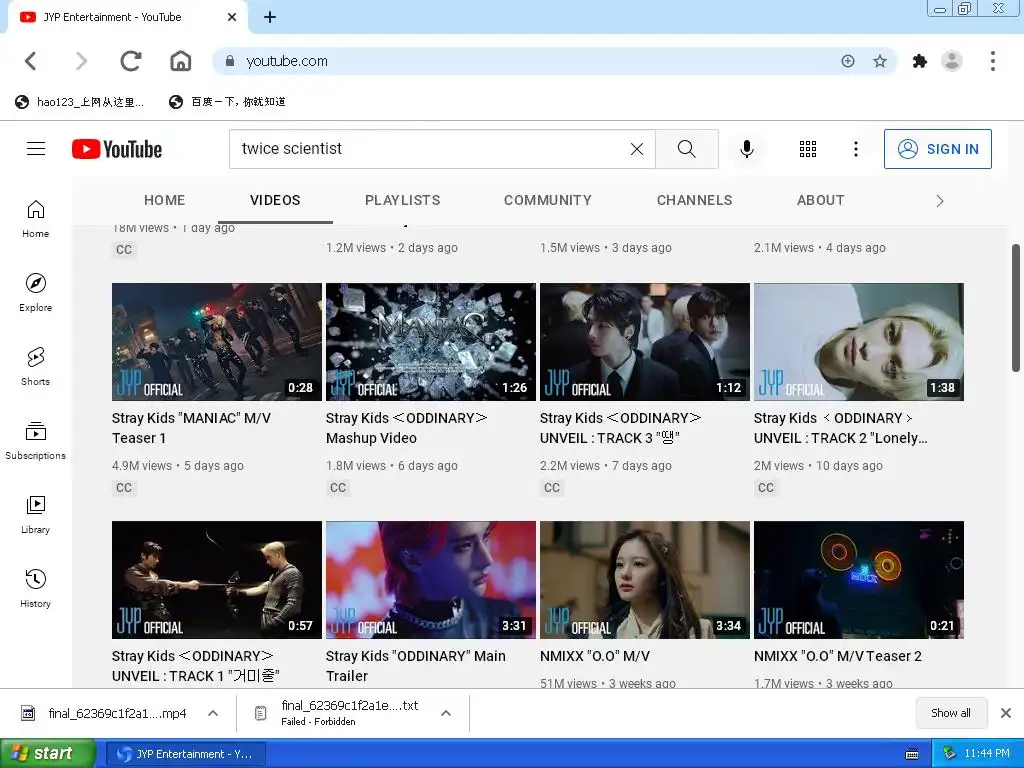Expand options for downloaded mp4 file

coord(213,713)
